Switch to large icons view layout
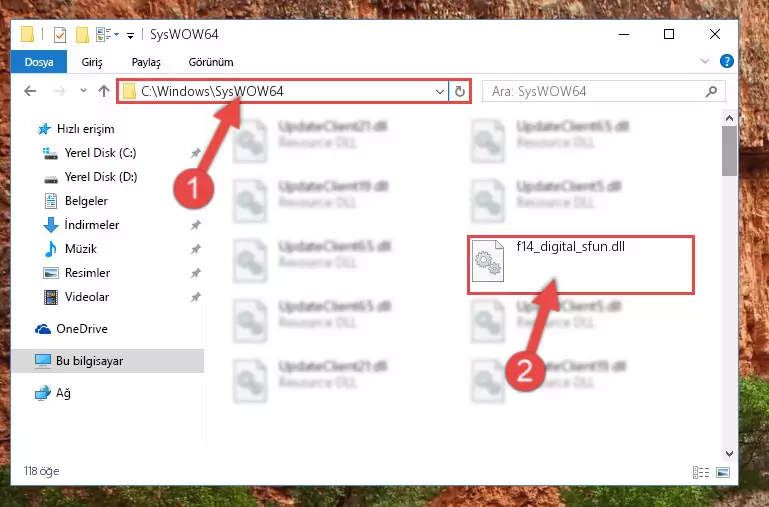Screen dimensions: 769x507 [x=722, y=473]
